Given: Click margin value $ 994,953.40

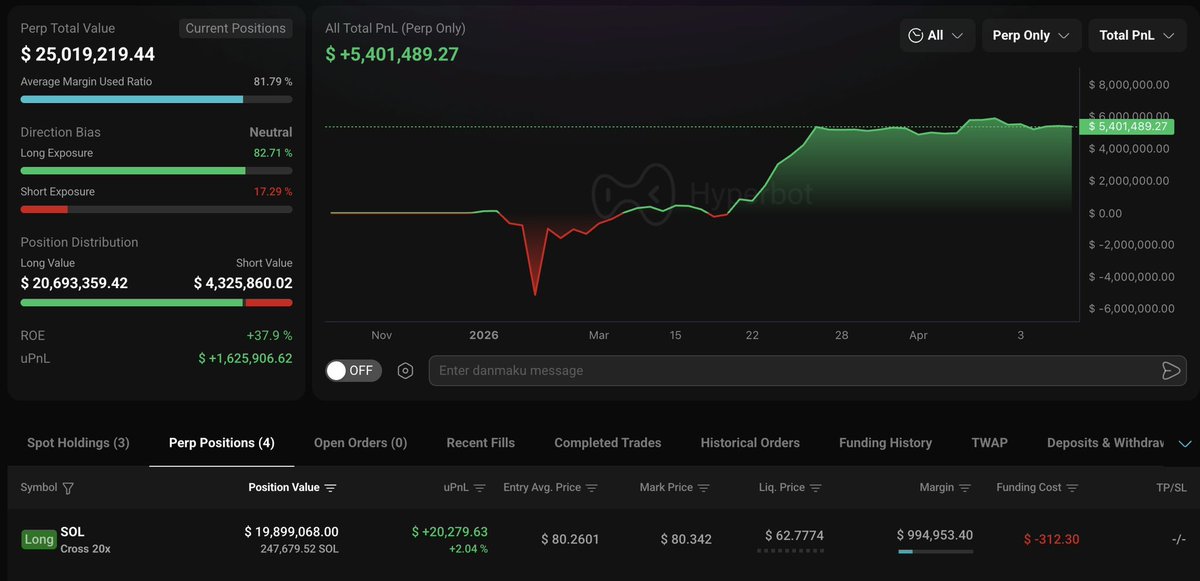Looking at the screenshot, I should click(935, 535).
